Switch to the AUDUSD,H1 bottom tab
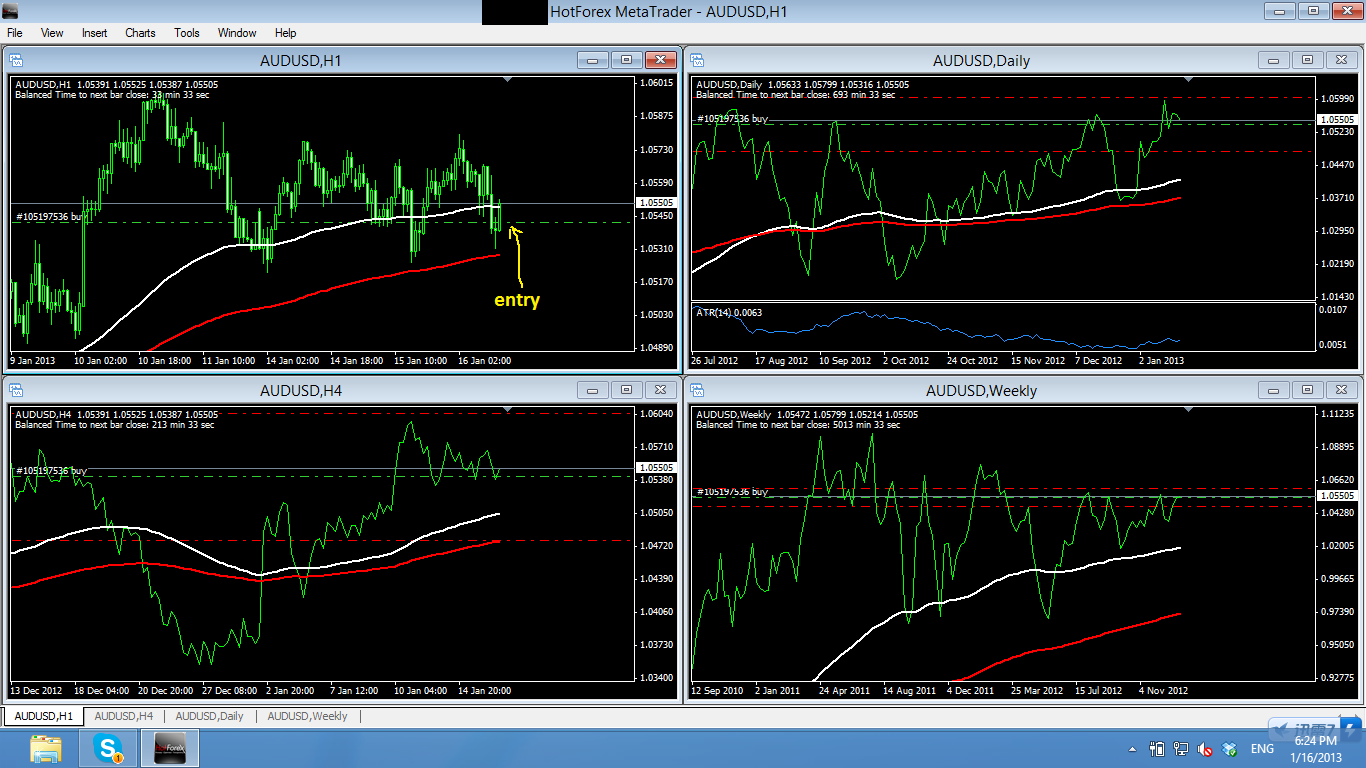 [x=43, y=716]
